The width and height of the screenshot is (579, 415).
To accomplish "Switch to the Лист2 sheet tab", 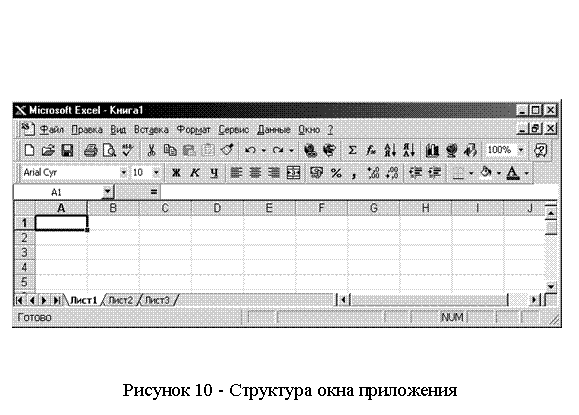I will pyautogui.click(x=121, y=300).
